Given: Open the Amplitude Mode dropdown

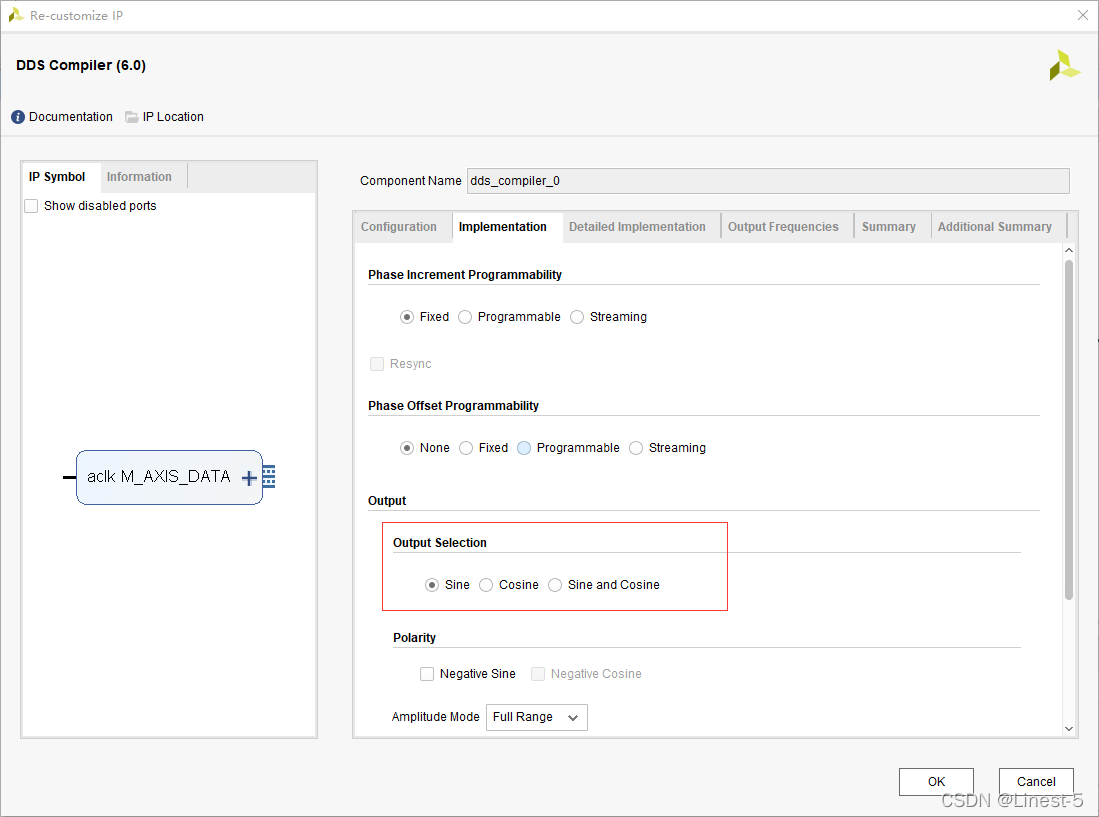Looking at the screenshot, I should (x=536, y=717).
